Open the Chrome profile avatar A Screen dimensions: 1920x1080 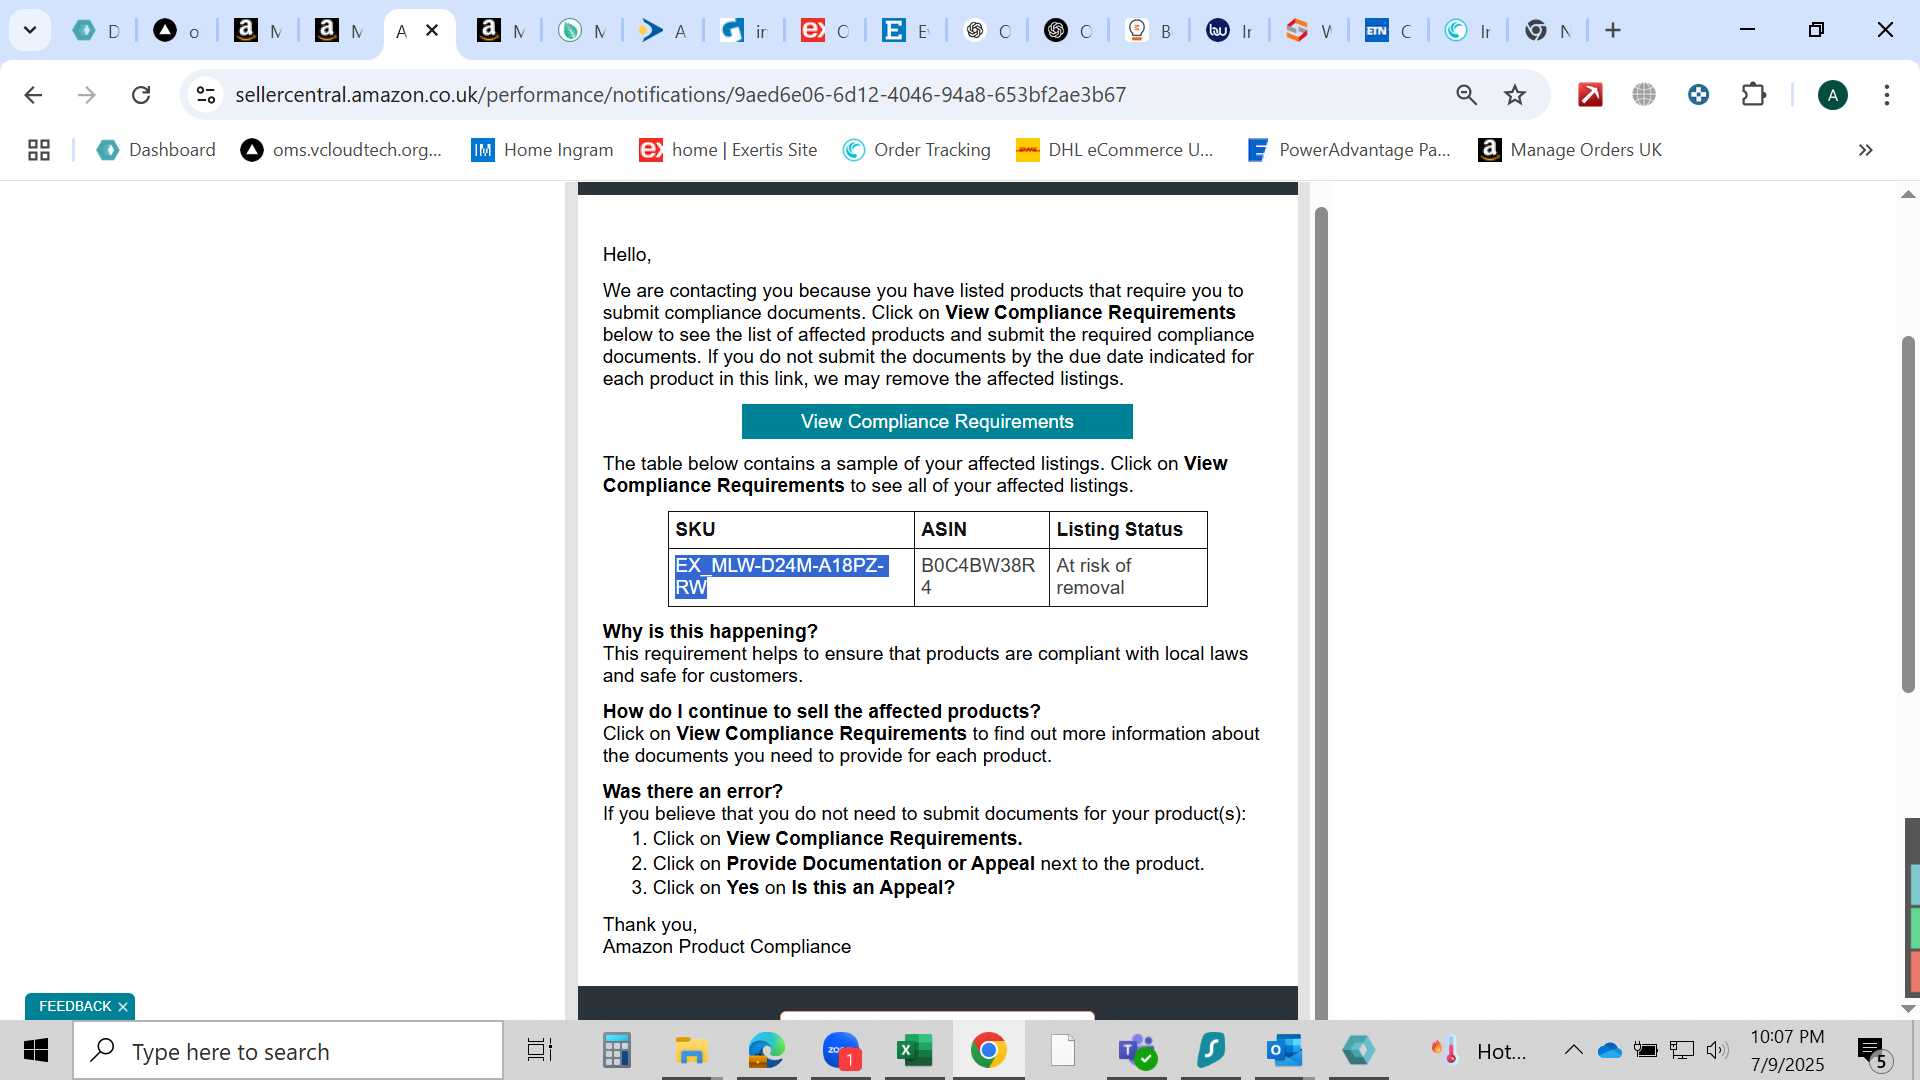[1832, 95]
